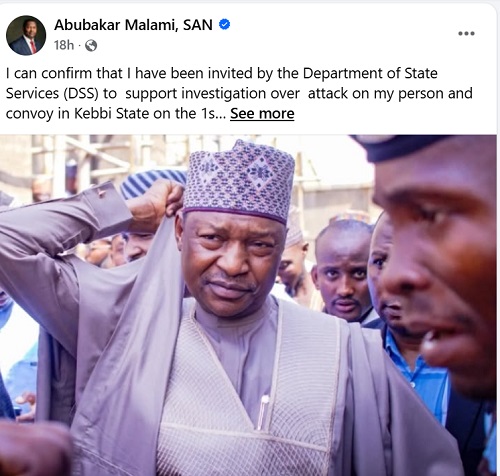Click the background man with short hair
Viewport: 500px width, 476px height.
[x=343, y=270]
